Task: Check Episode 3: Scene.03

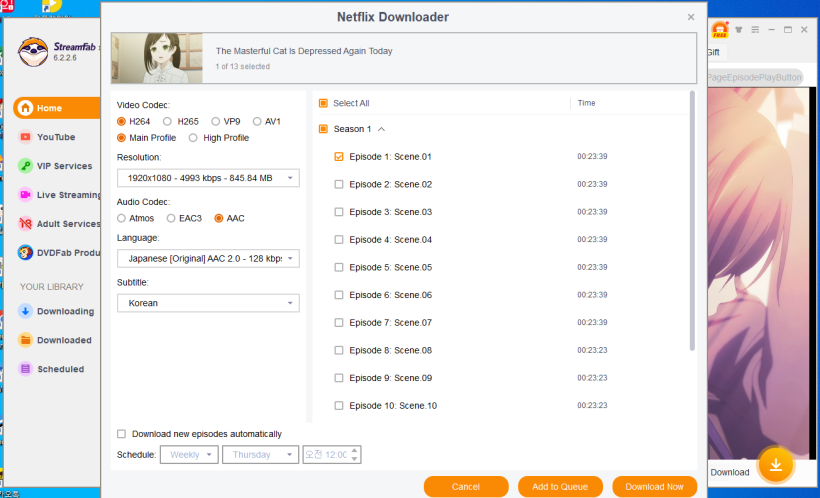Action: tap(339, 212)
